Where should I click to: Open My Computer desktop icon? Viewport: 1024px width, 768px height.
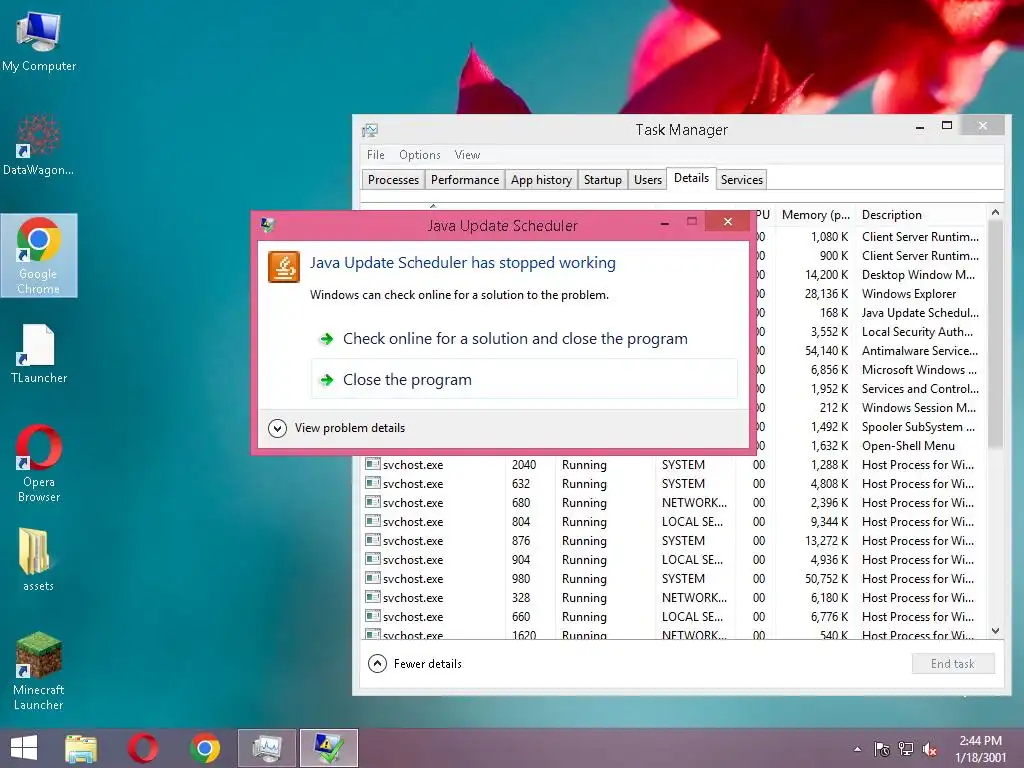(39, 42)
